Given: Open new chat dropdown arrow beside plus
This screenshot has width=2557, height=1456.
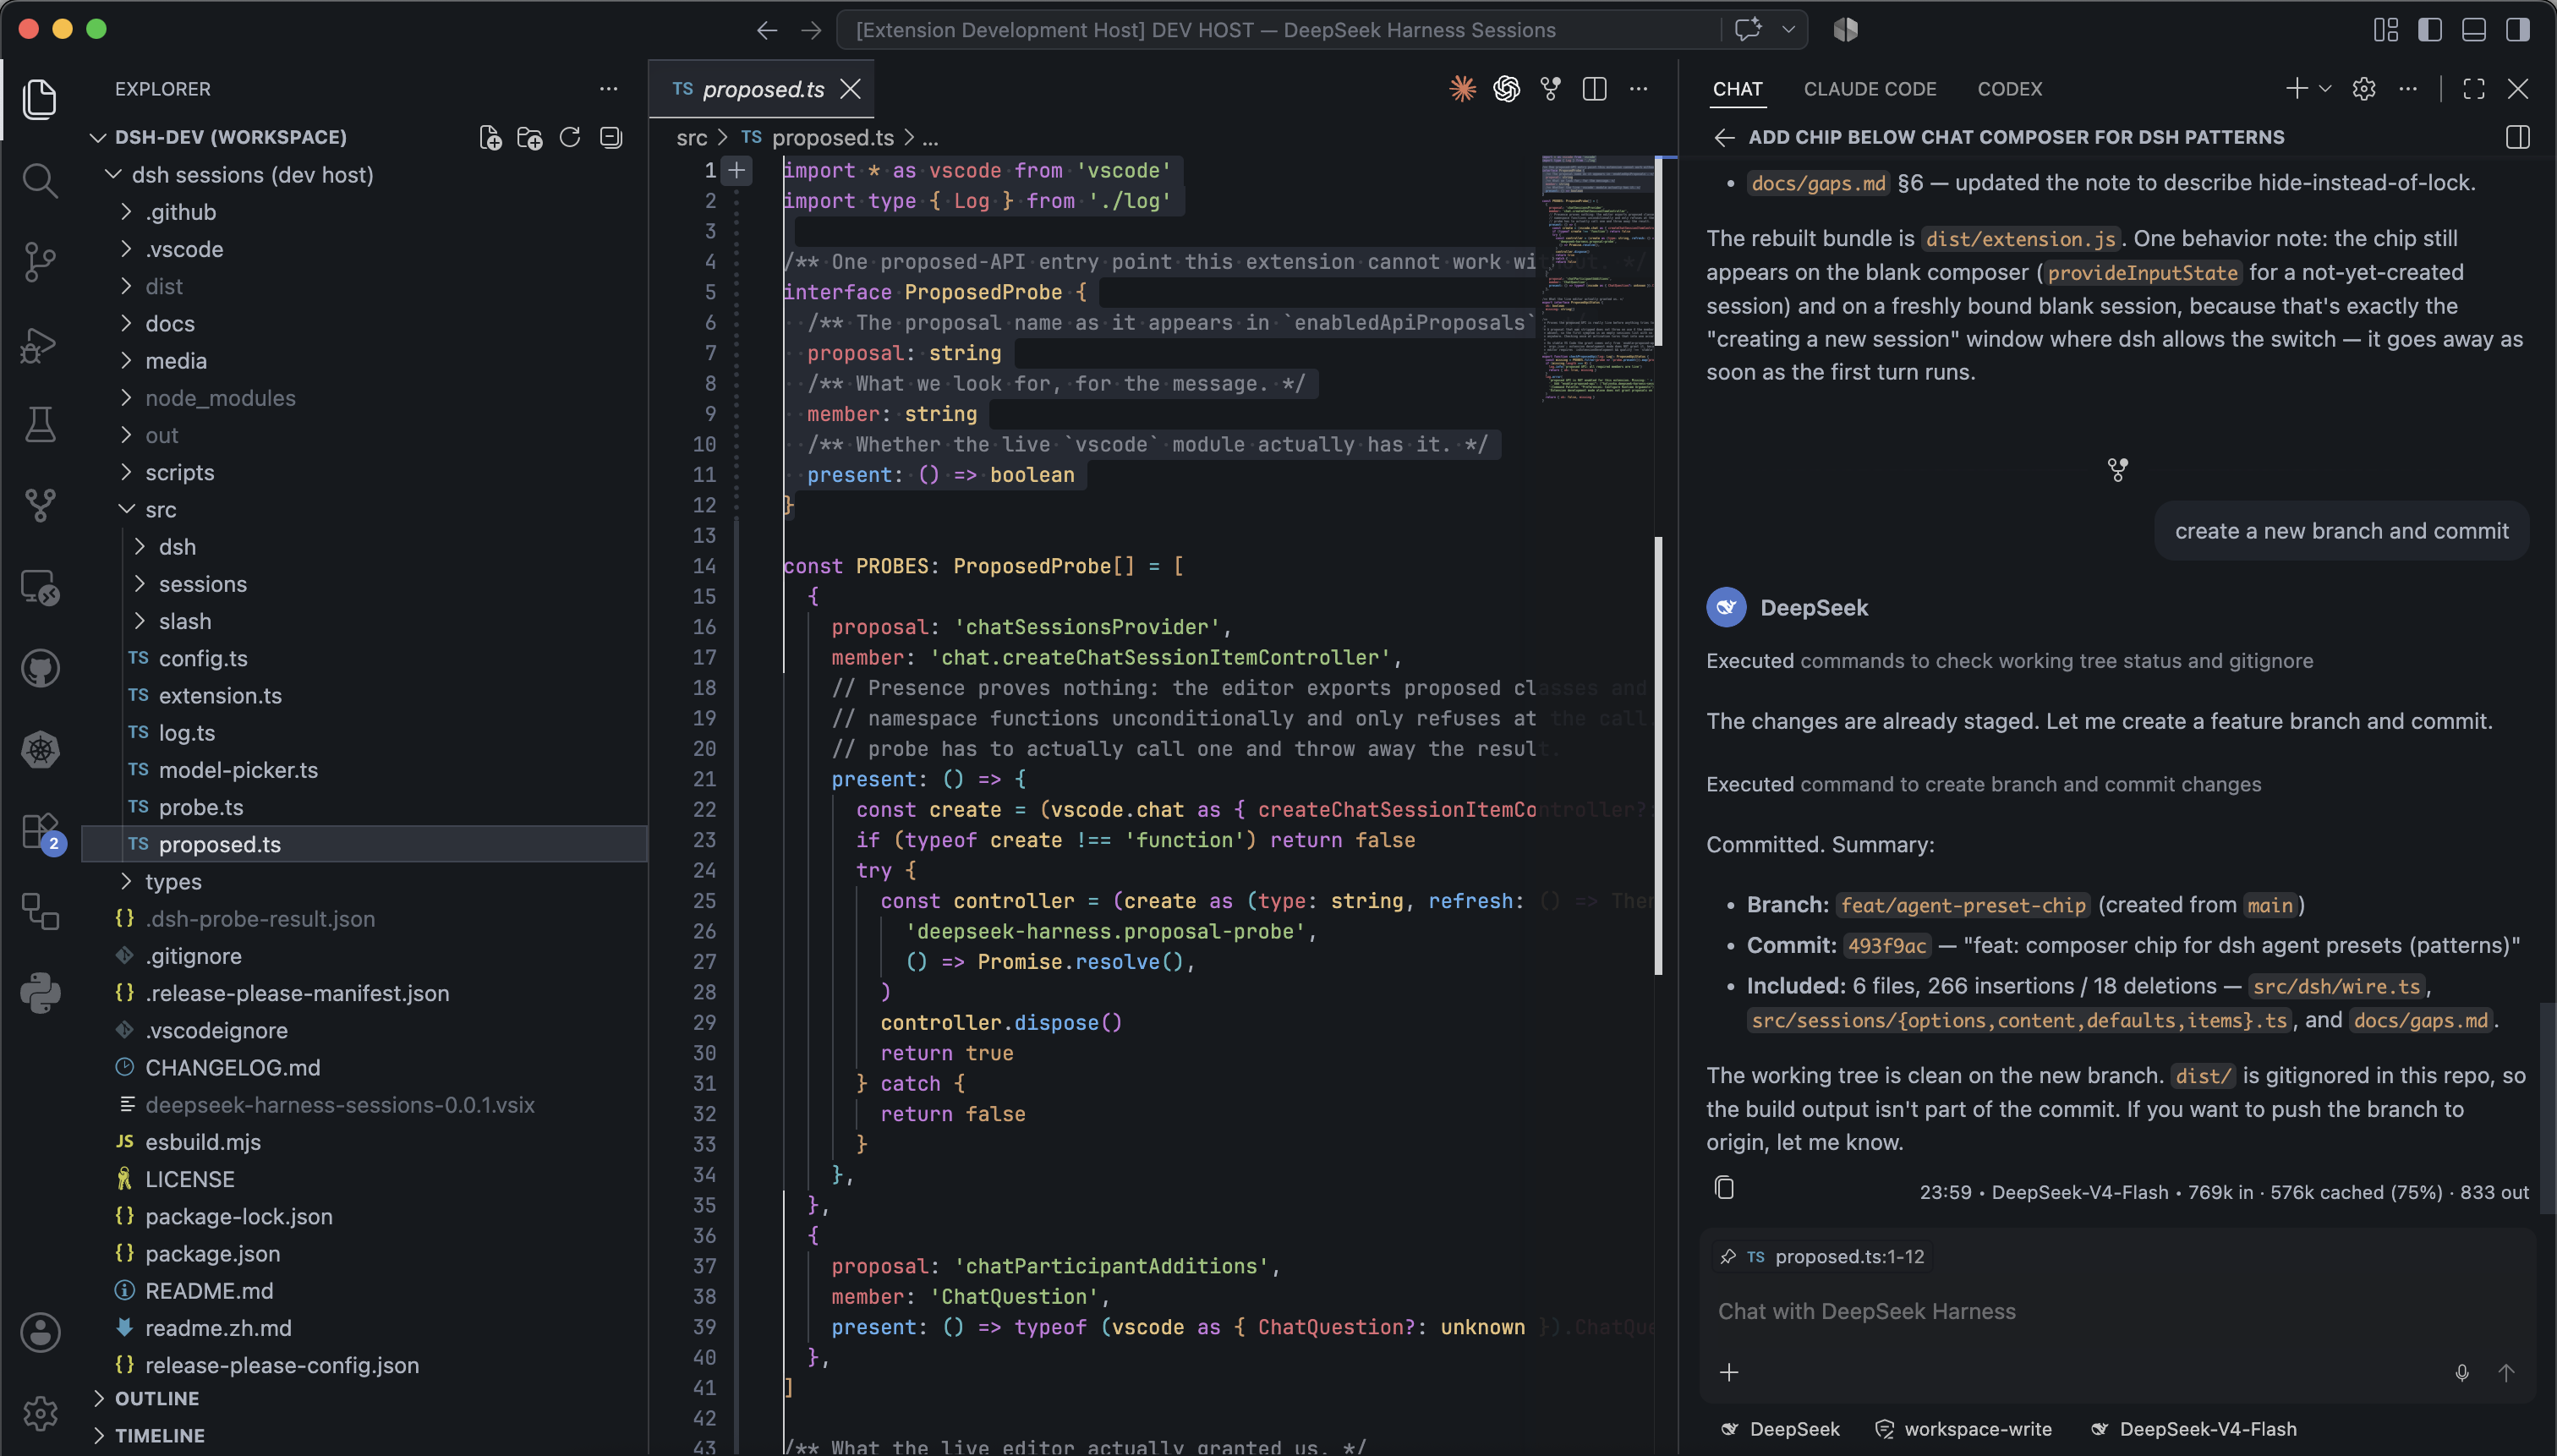Looking at the screenshot, I should click(2325, 89).
